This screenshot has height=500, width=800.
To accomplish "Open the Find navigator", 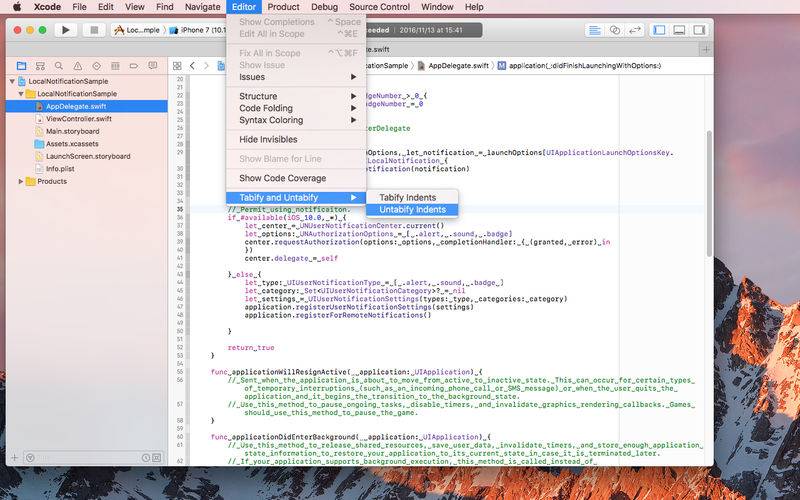I will coord(59,66).
